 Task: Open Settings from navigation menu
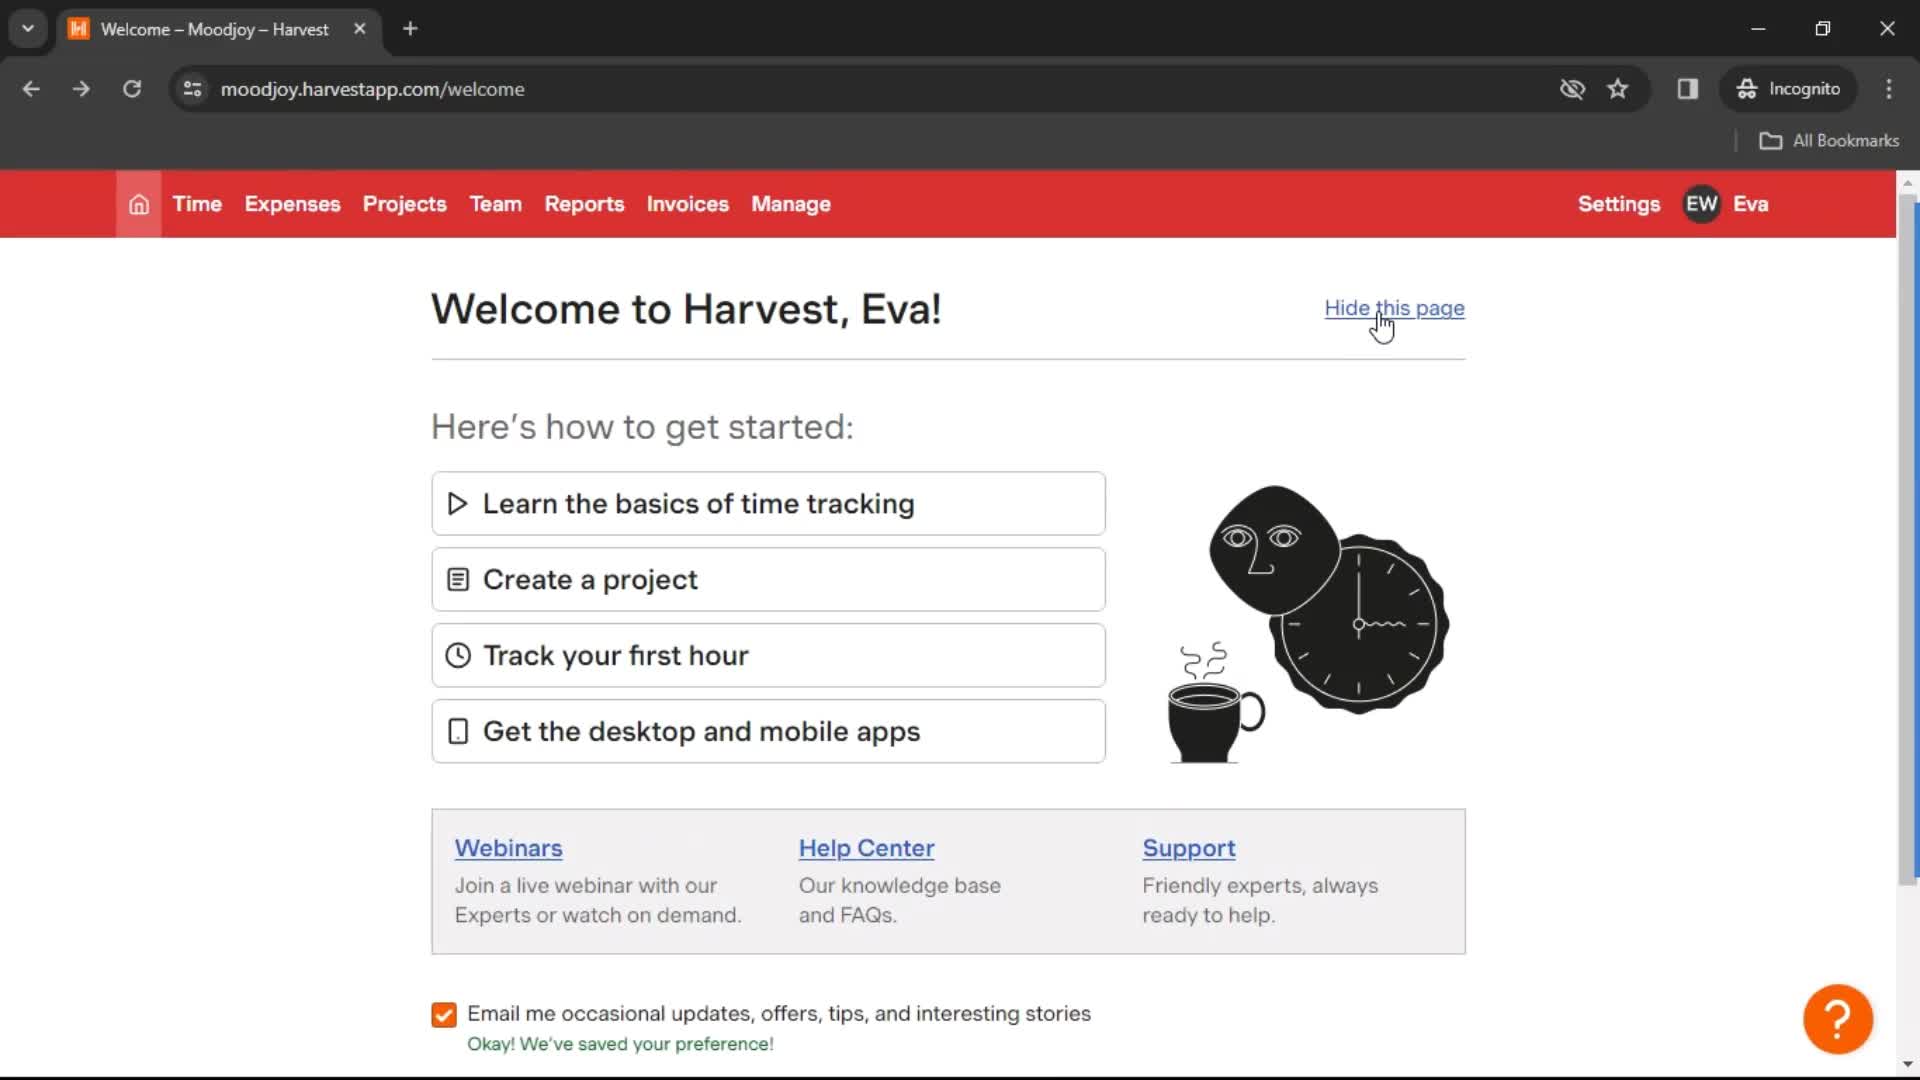point(1618,204)
